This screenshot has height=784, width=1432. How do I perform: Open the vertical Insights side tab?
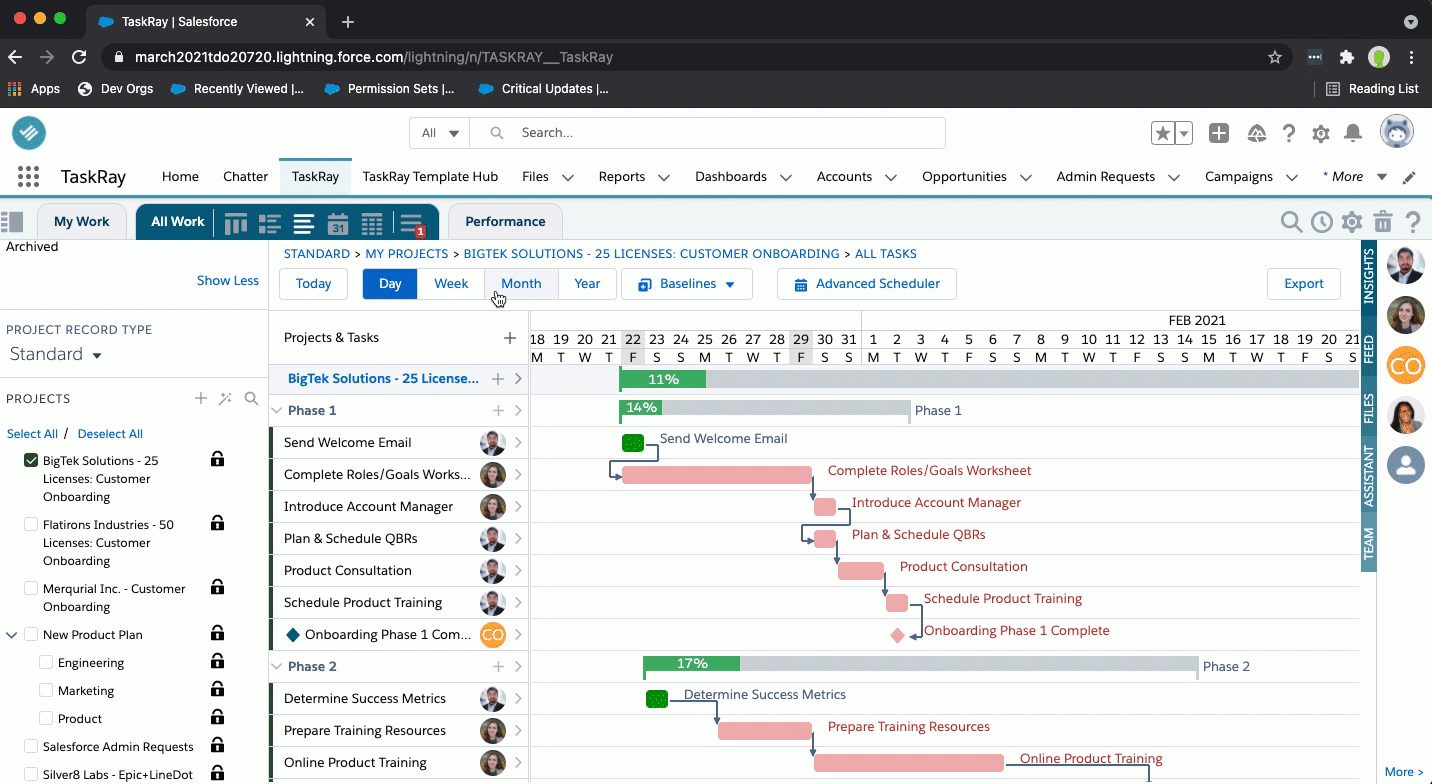(1368, 275)
